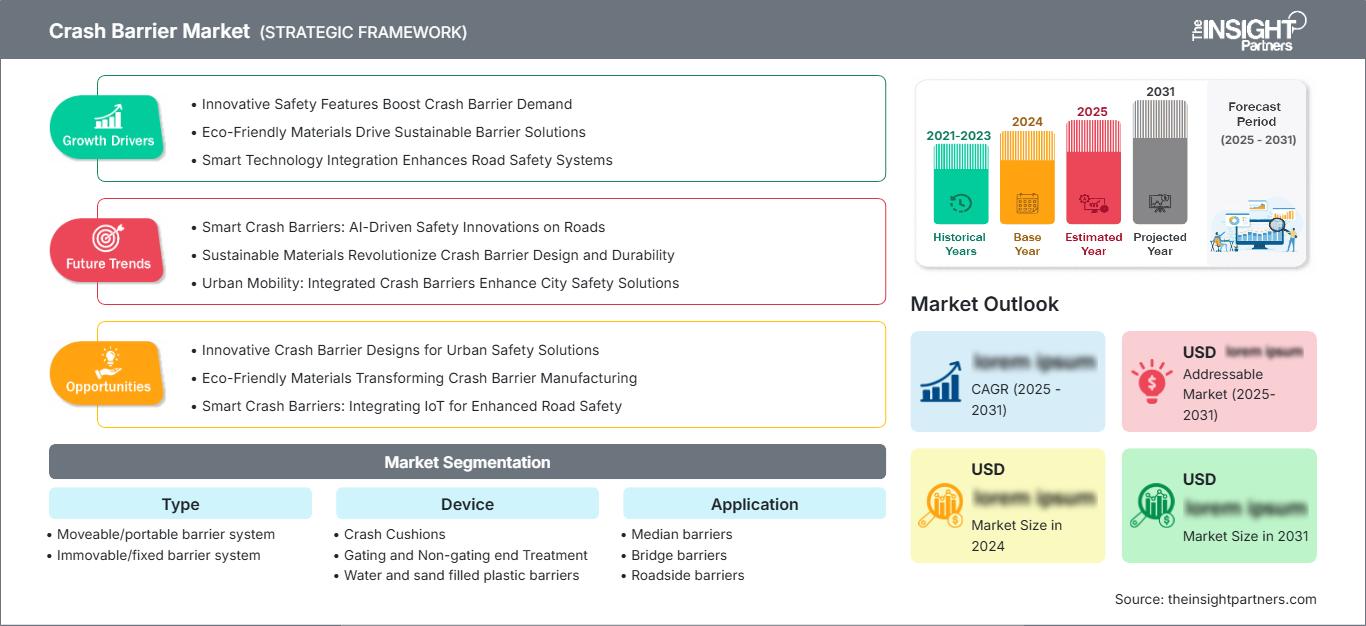Screen dimensions: 1366x626
Task: Click the Market Segmentation header bar
Action: [x=467, y=462]
